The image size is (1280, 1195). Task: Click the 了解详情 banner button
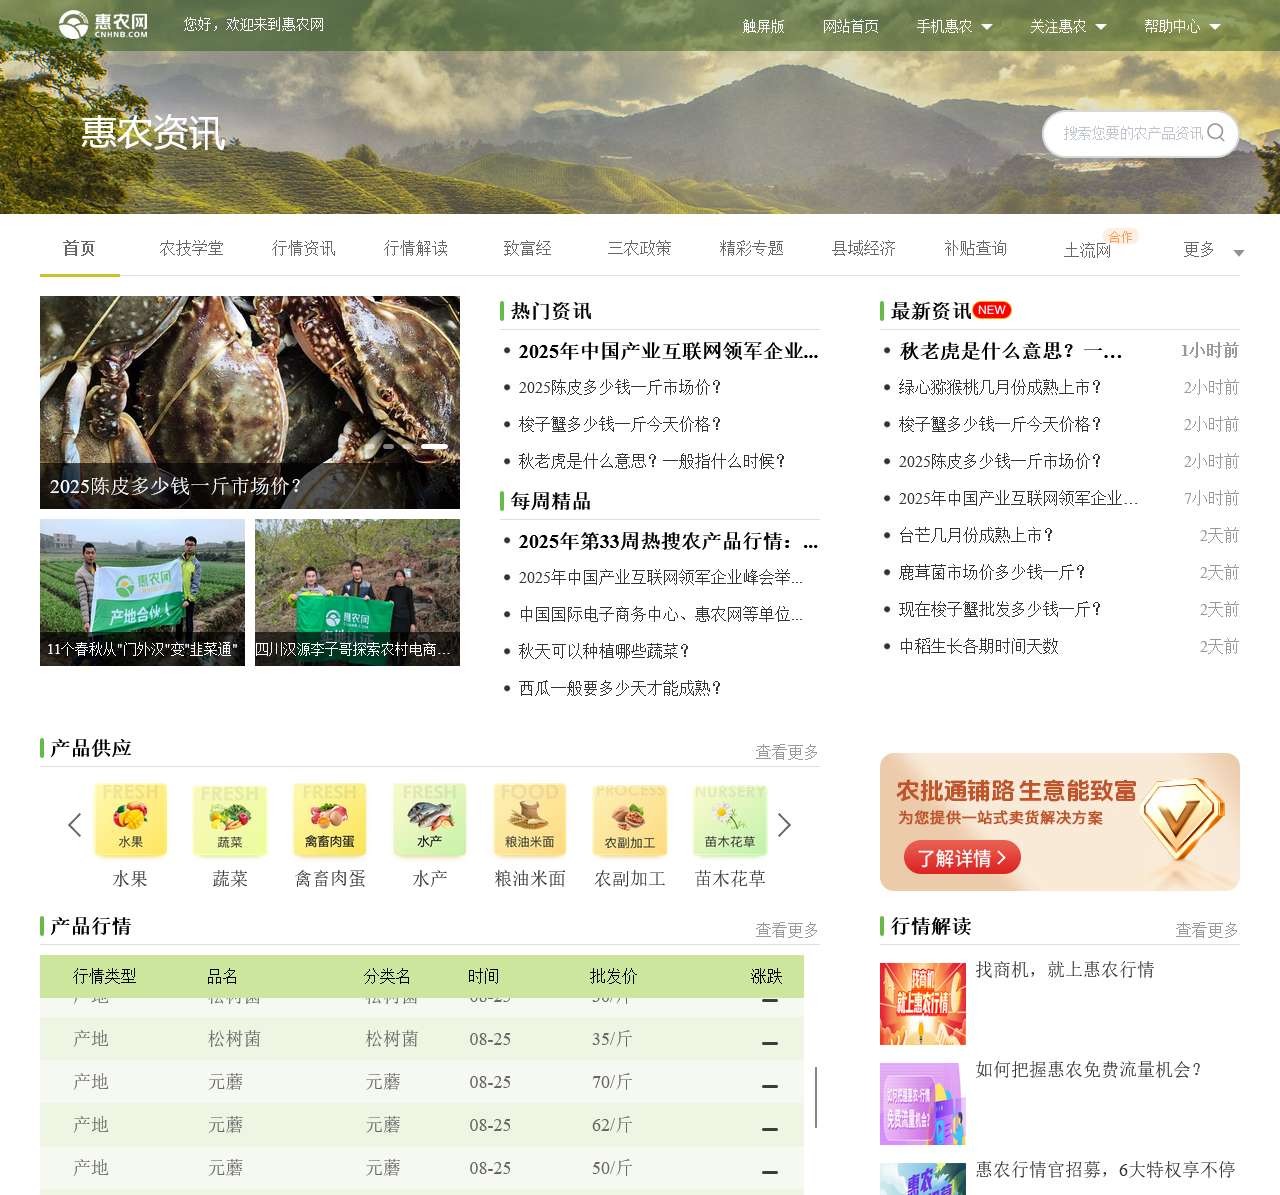[x=962, y=858]
